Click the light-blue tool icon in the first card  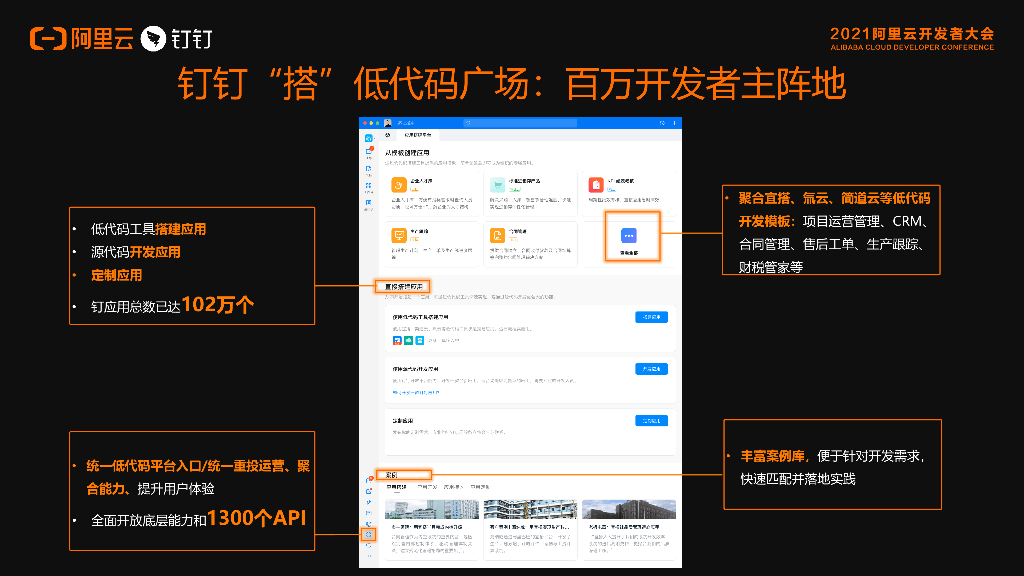point(419,340)
